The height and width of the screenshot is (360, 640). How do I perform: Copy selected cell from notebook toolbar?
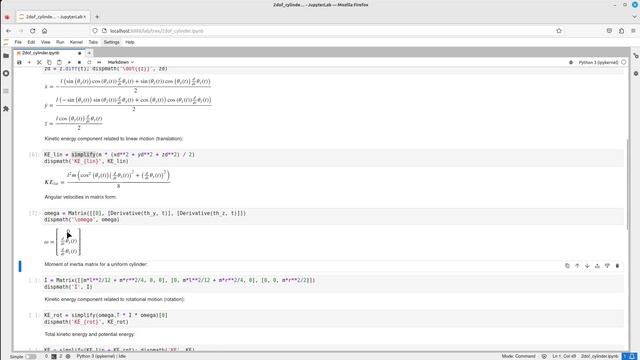tap(49, 62)
